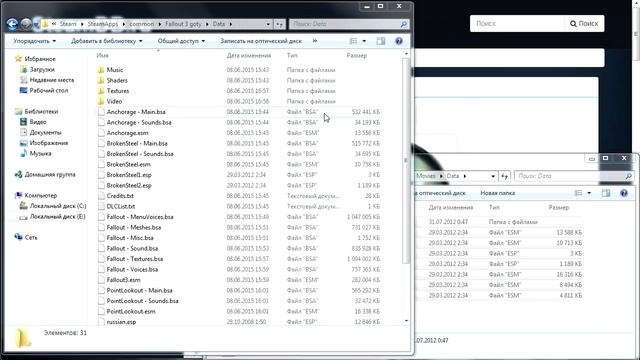Open the Документы library

pos(45,133)
